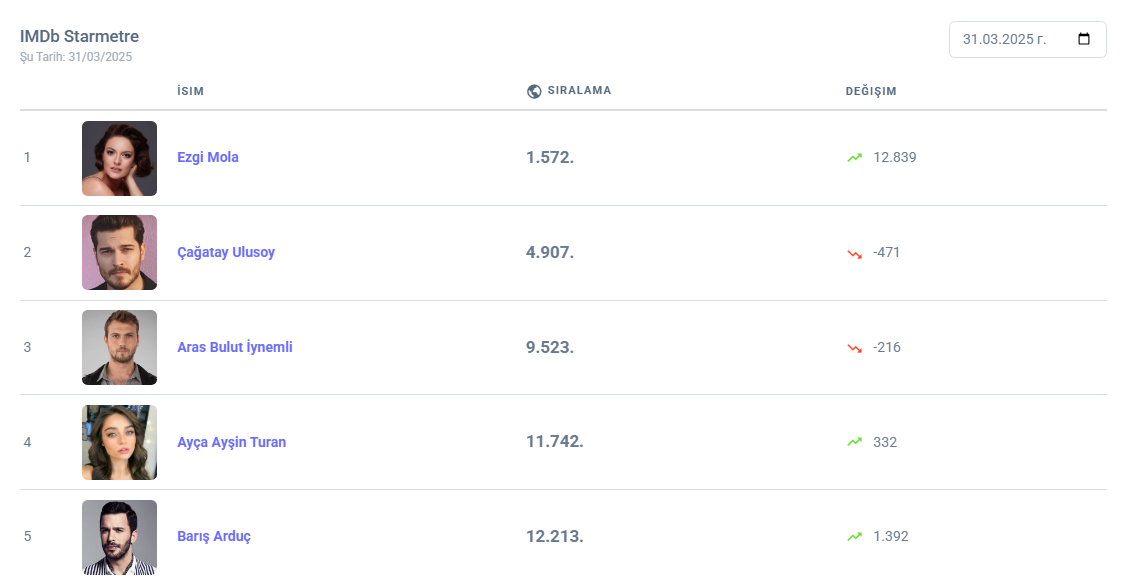Click the green up-trend arrow for Ayça Ayşin Turan
Viewport: 1122px width, 579px height.
[x=854, y=442]
